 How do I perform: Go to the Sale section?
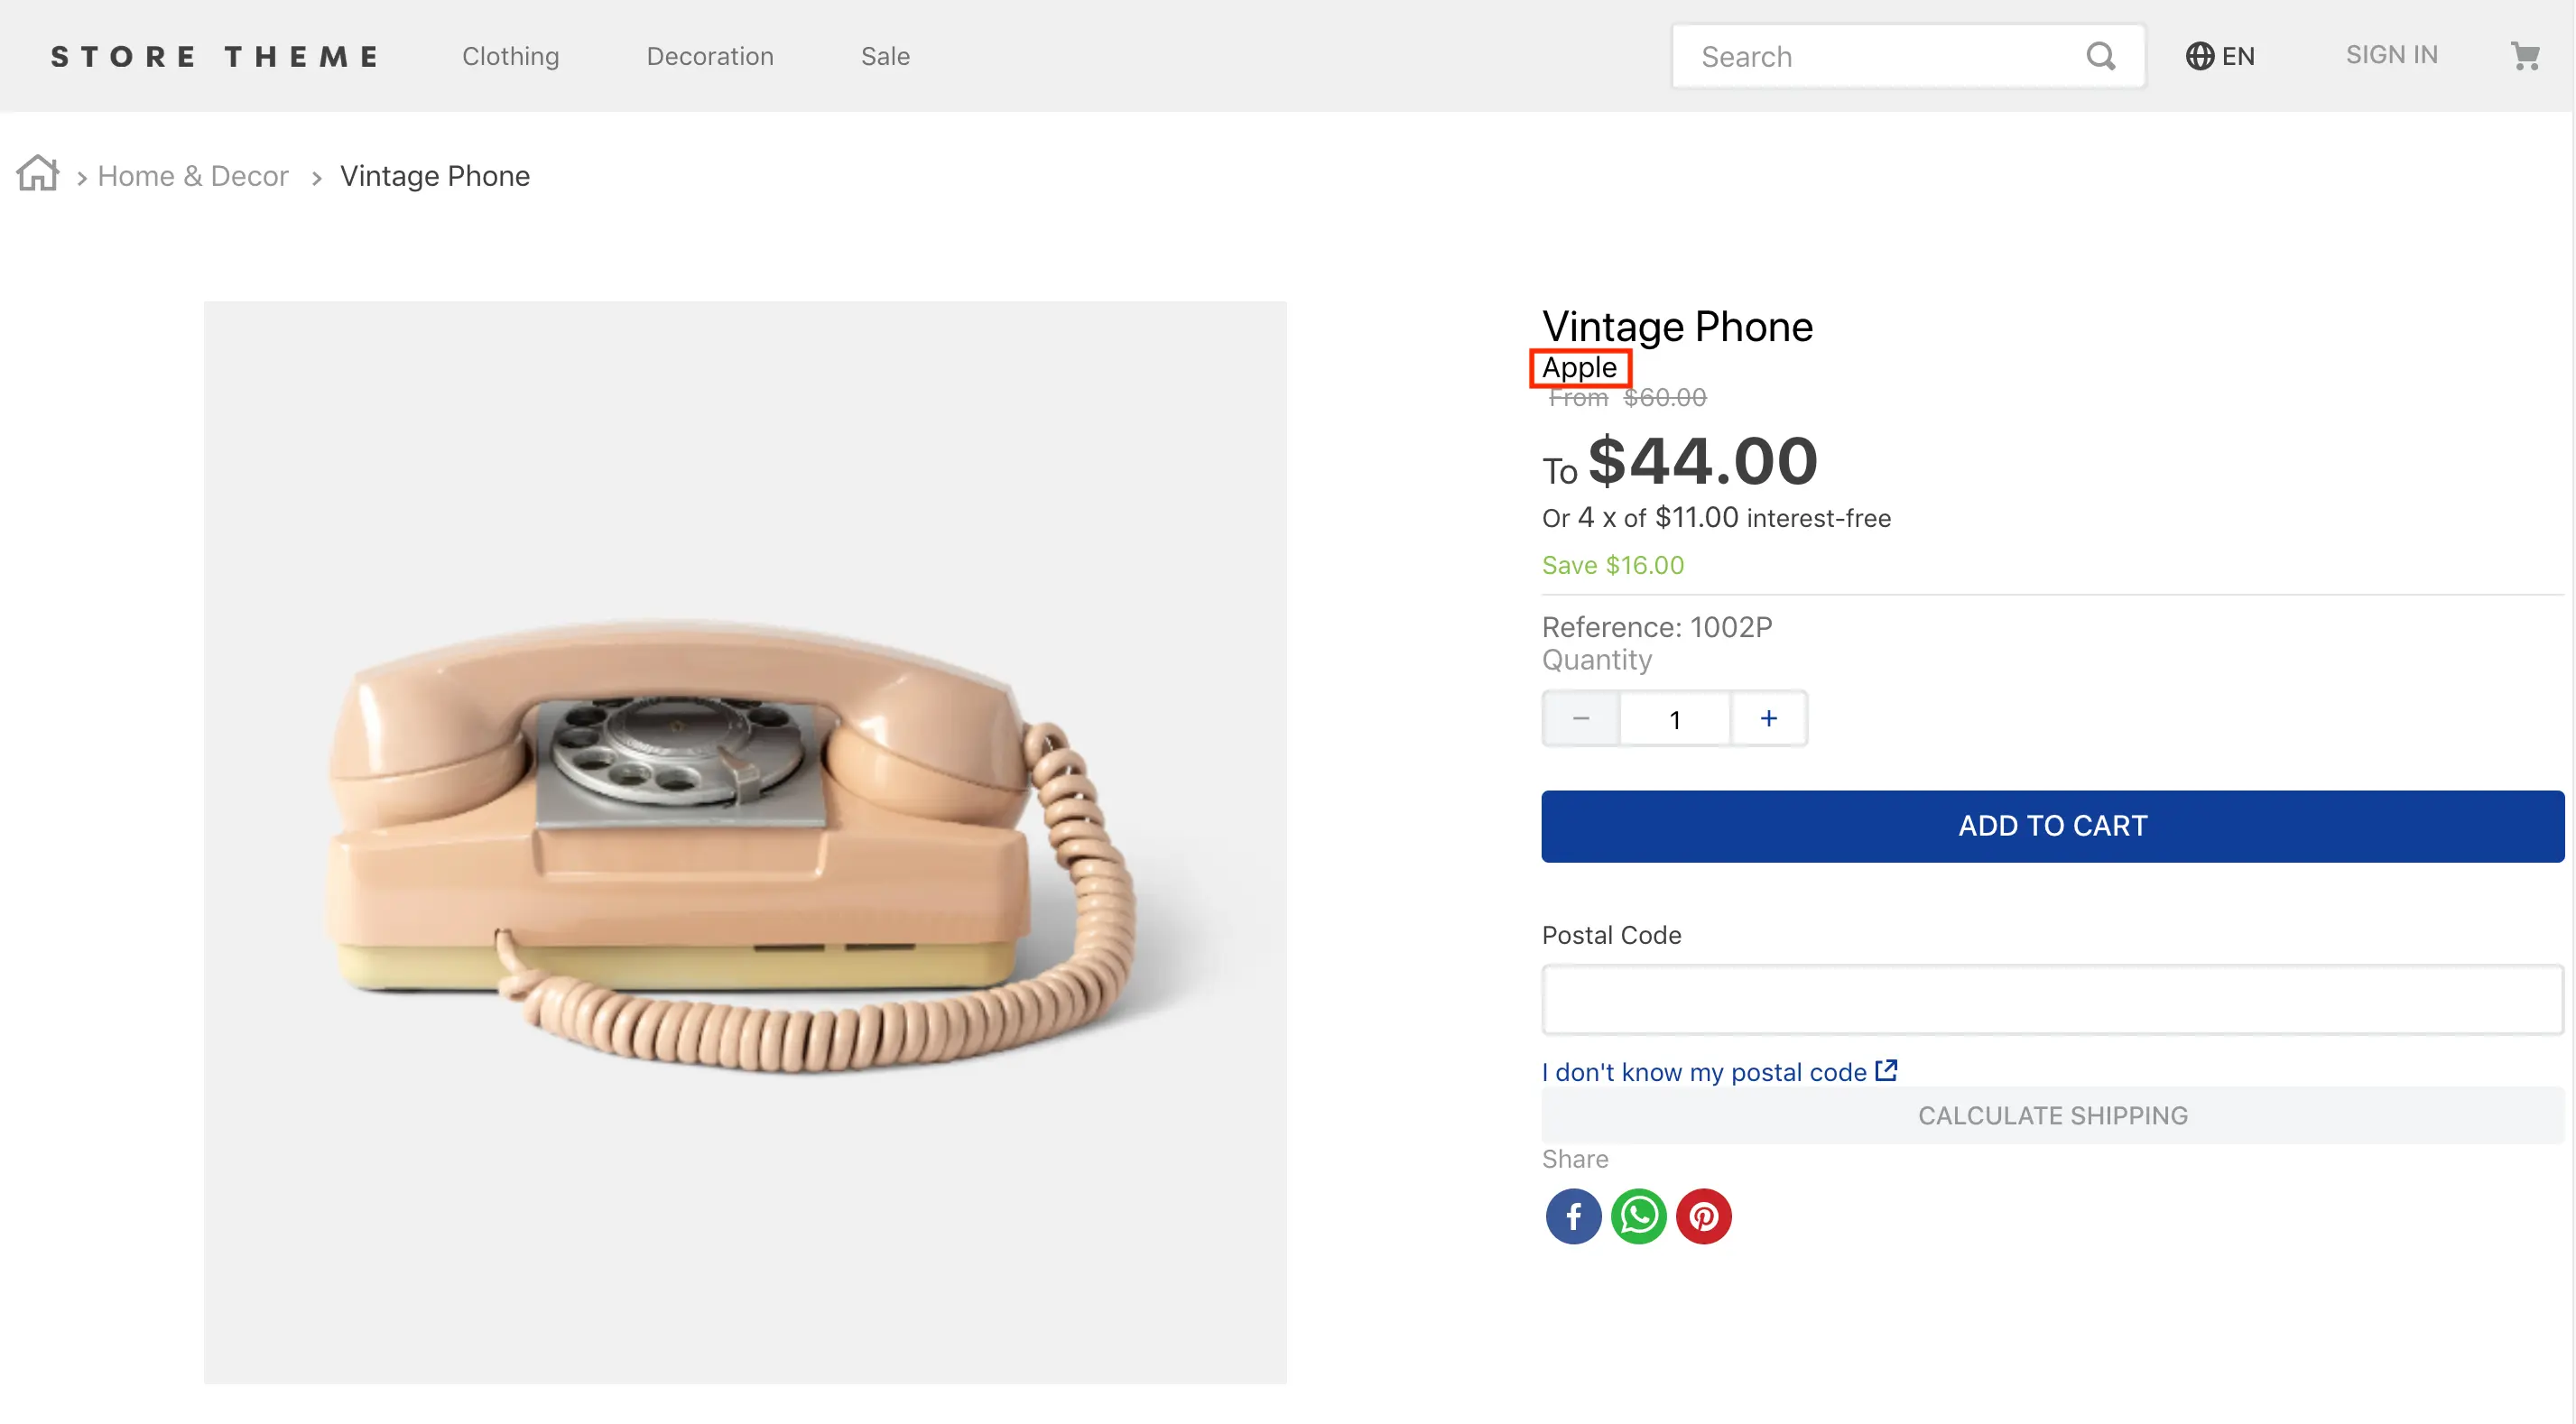pyautogui.click(x=885, y=56)
